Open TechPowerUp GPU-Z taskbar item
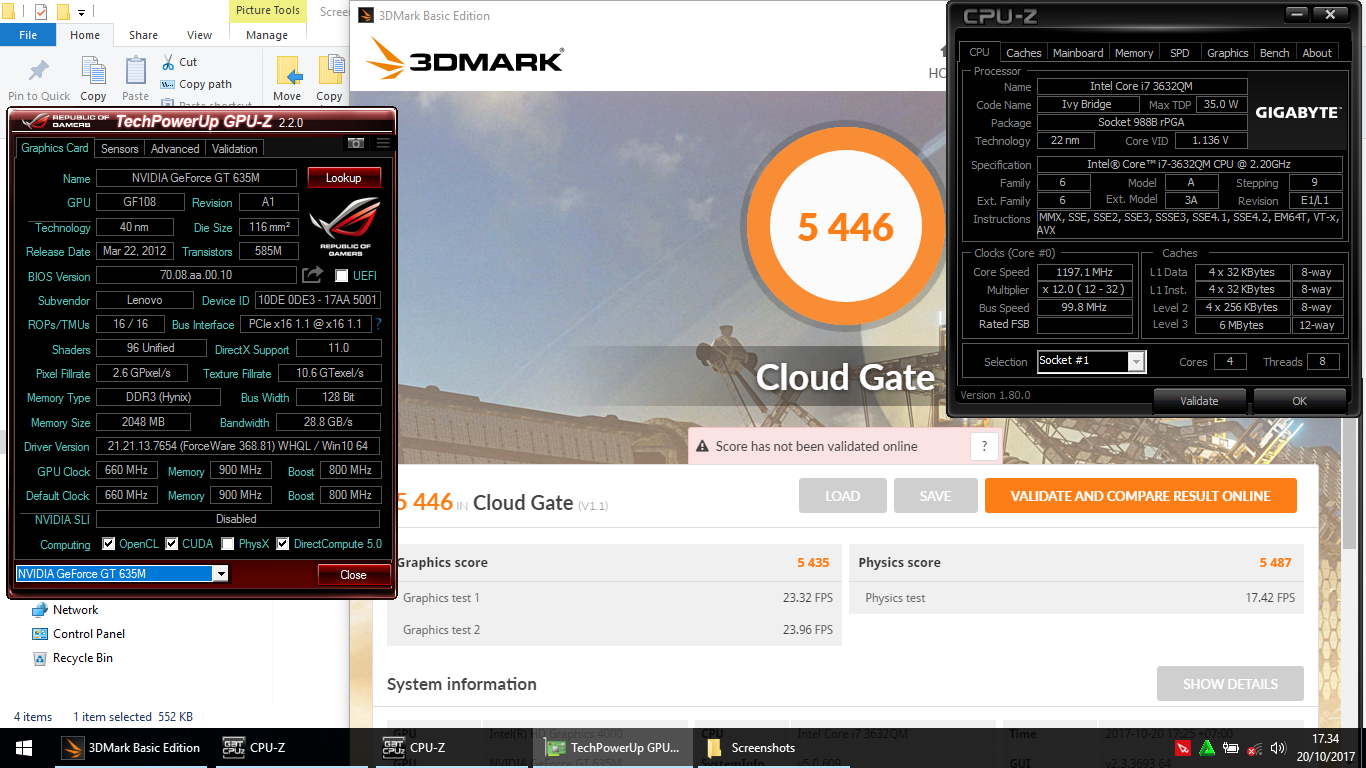Viewport: 1366px width, 768px height. (x=612, y=747)
